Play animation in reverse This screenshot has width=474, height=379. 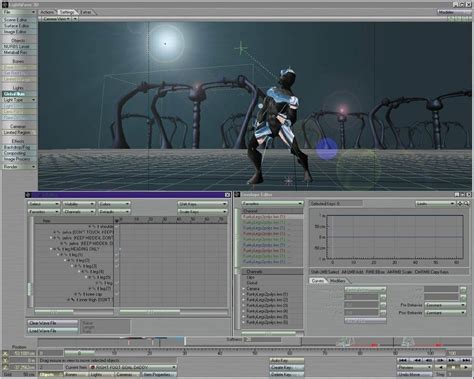pos(441,367)
